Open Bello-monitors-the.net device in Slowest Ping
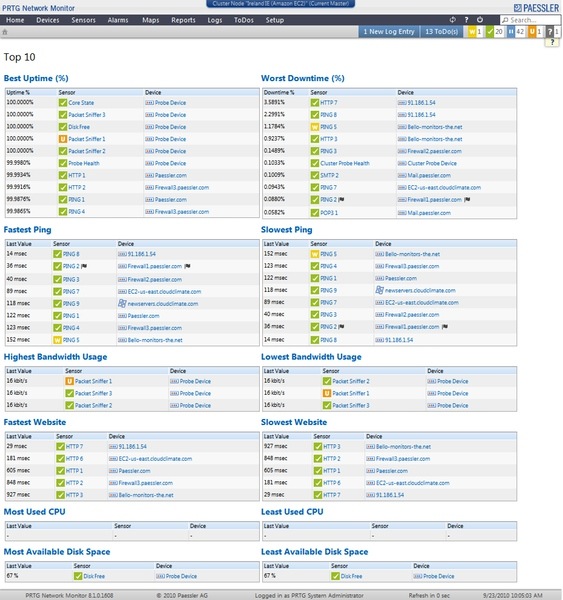 (x=412, y=254)
